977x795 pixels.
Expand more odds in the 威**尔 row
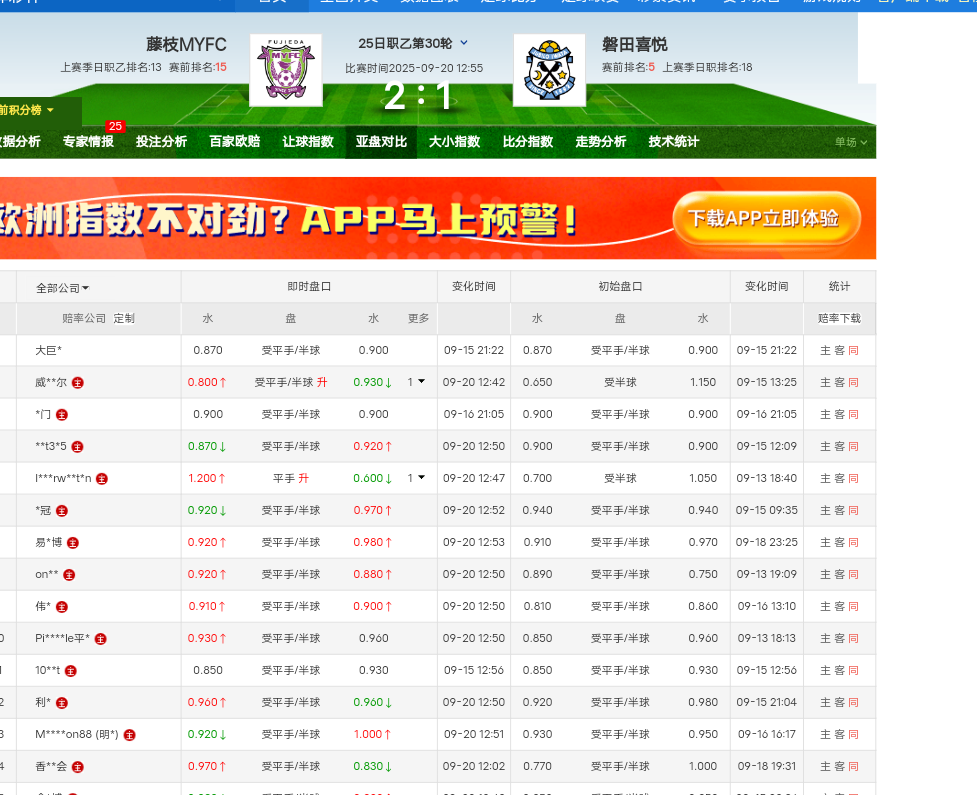click(x=416, y=382)
